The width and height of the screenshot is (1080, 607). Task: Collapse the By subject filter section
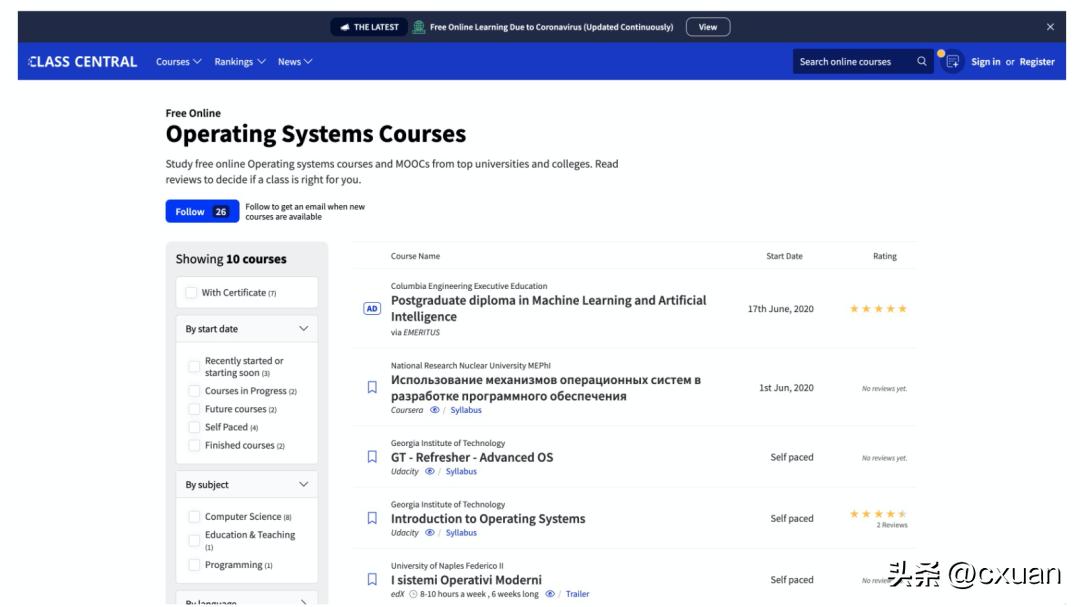pos(304,485)
